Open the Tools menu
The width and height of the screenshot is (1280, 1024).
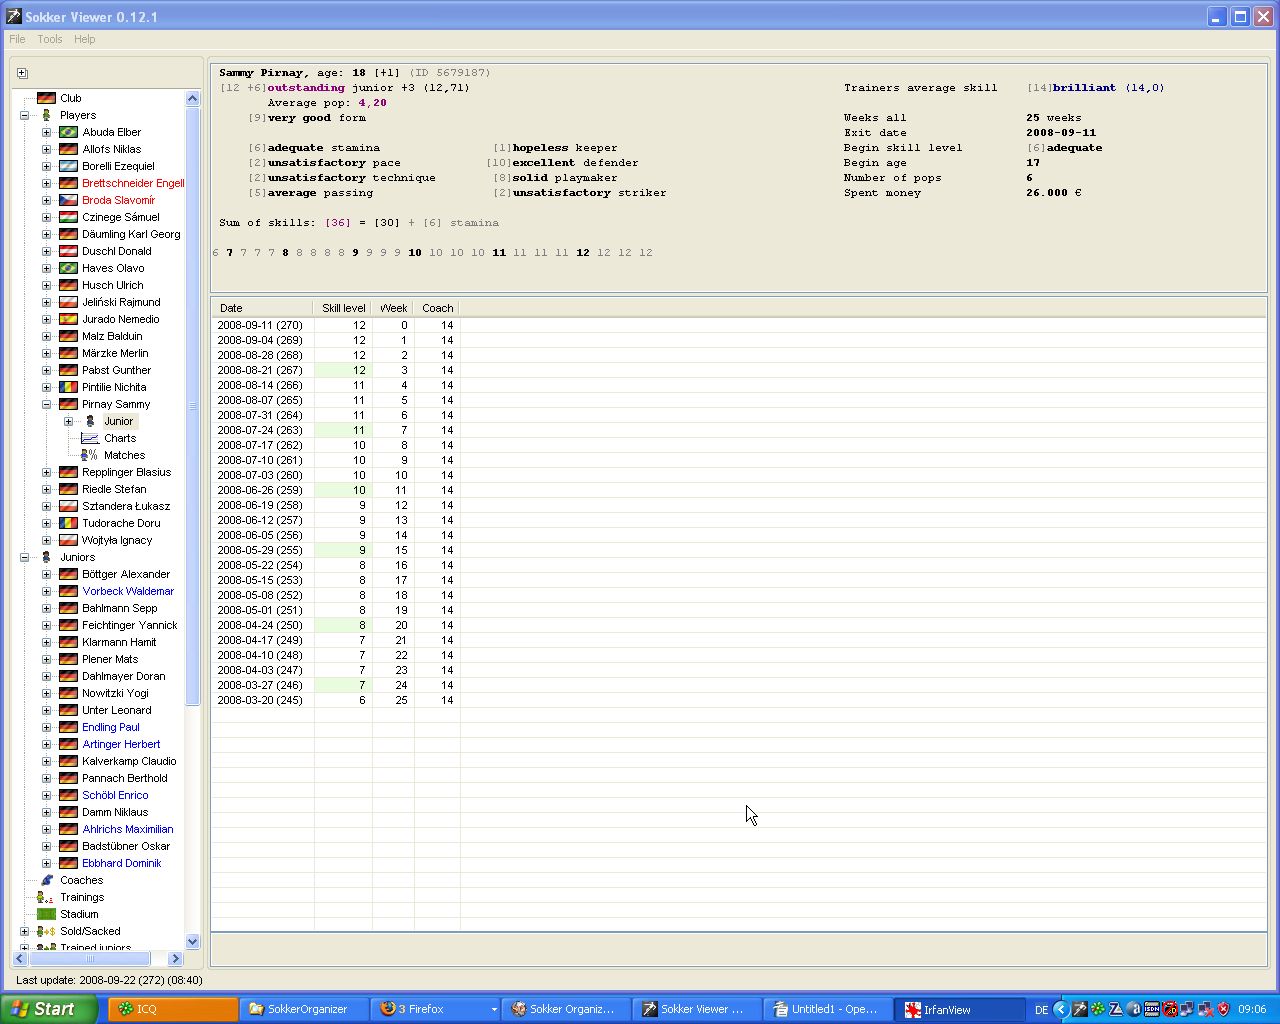(50, 39)
